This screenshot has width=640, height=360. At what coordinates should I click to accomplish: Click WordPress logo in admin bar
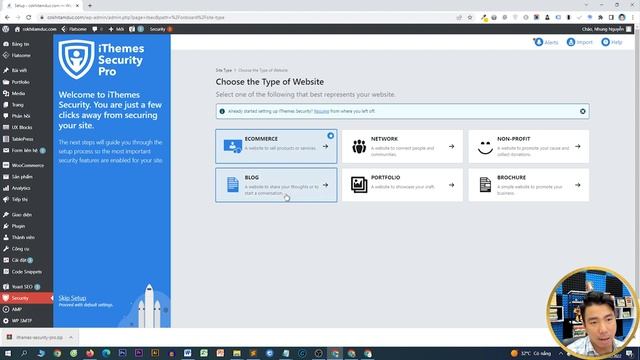[6, 29]
